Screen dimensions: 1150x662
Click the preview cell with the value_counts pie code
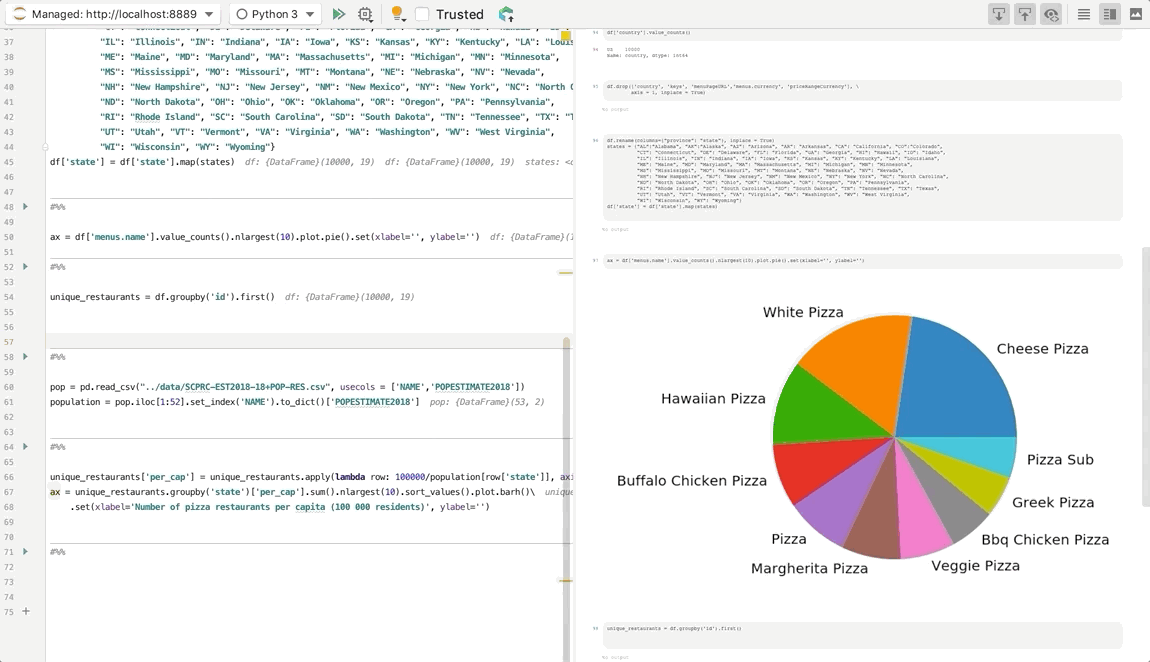pos(862,260)
